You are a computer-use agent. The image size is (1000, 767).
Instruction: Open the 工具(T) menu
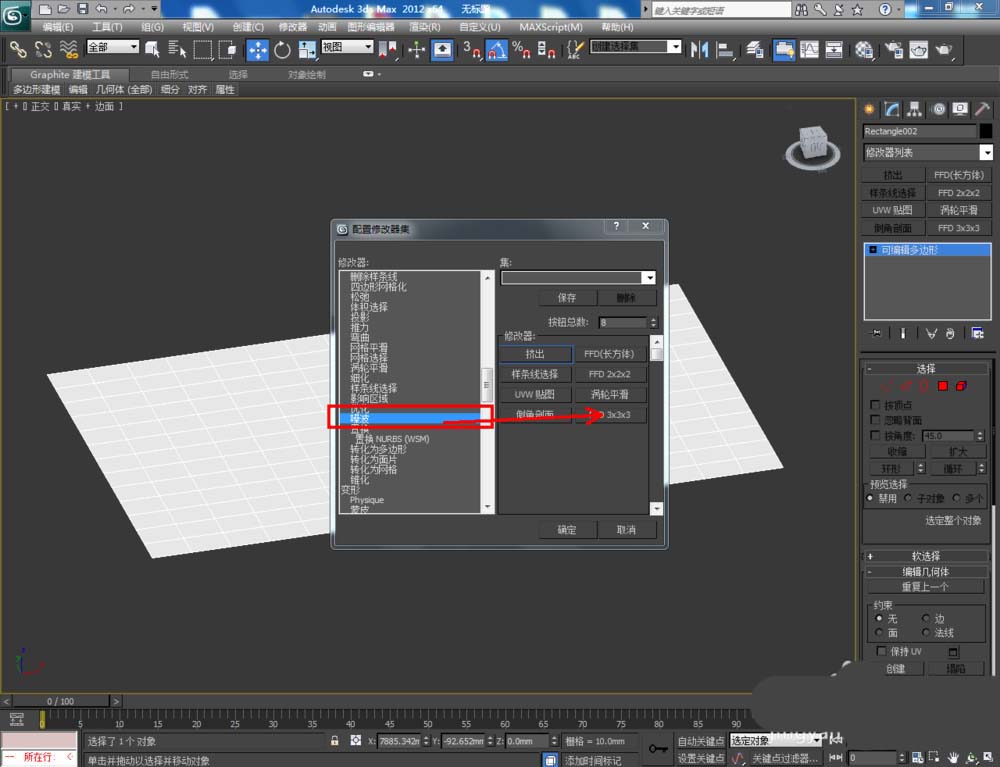[x=107, y=27]
